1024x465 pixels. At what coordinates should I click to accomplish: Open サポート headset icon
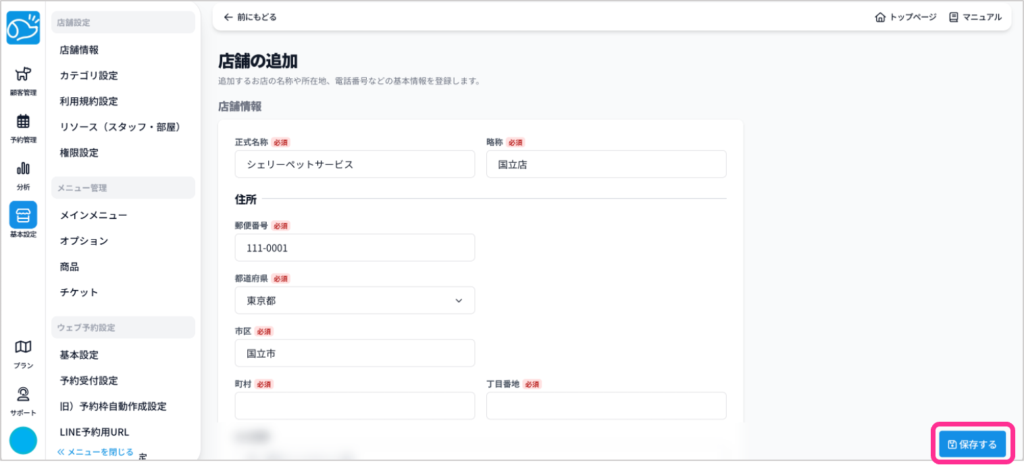[22, 399]
